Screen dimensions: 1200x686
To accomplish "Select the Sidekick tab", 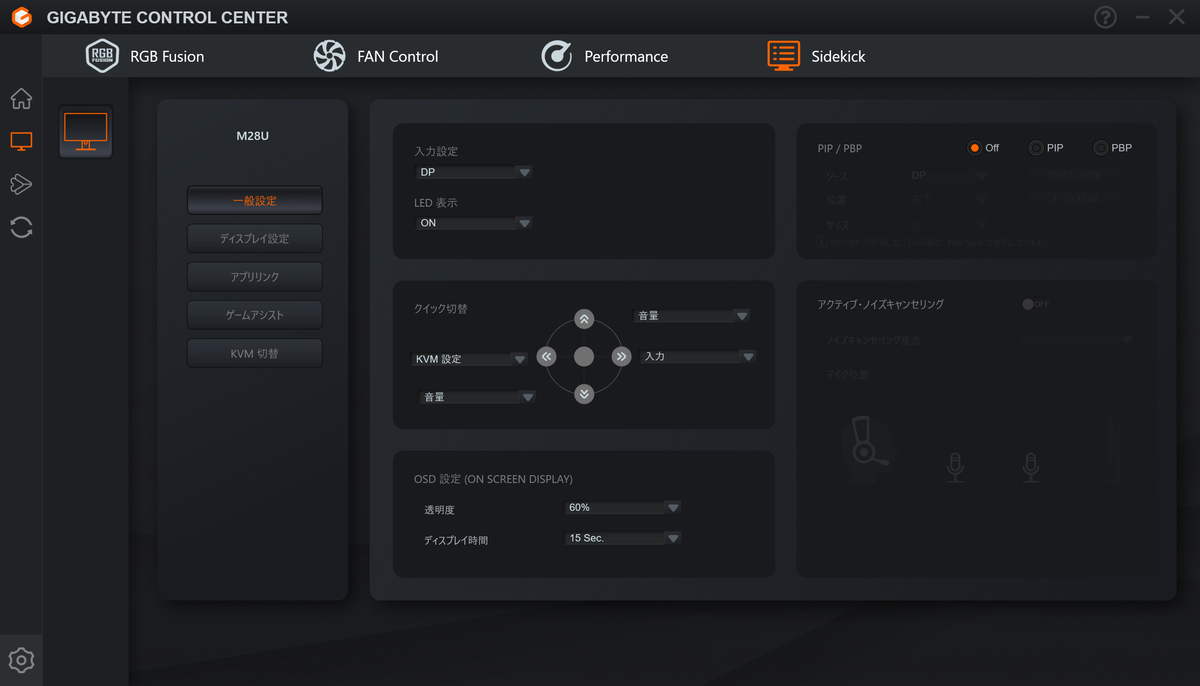I will click(x=816, y=56).
